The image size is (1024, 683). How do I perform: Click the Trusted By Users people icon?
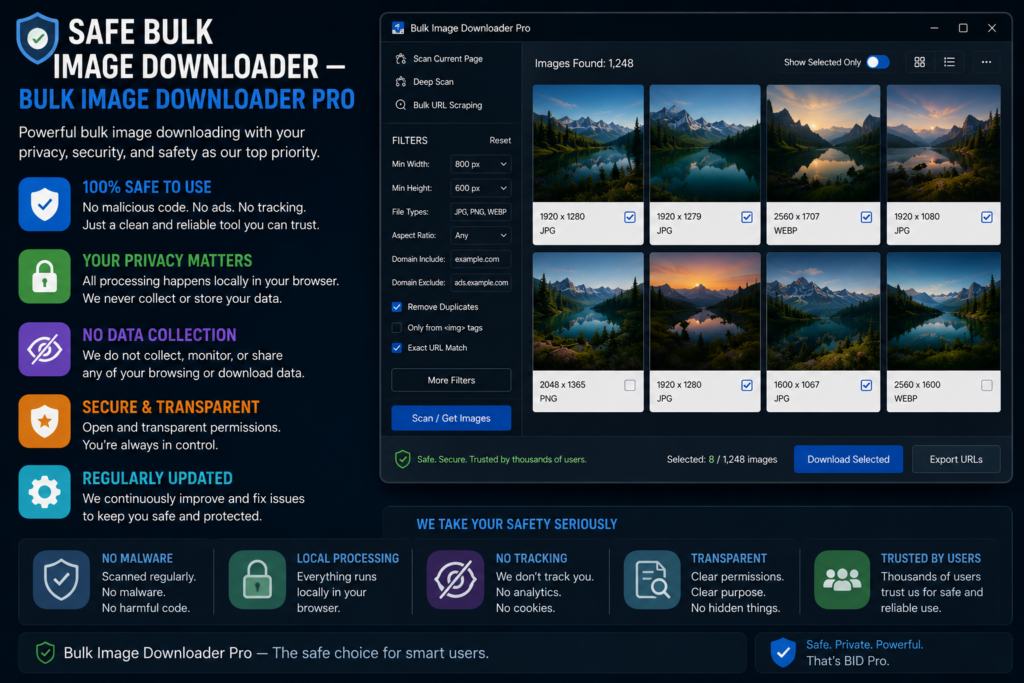842,580
